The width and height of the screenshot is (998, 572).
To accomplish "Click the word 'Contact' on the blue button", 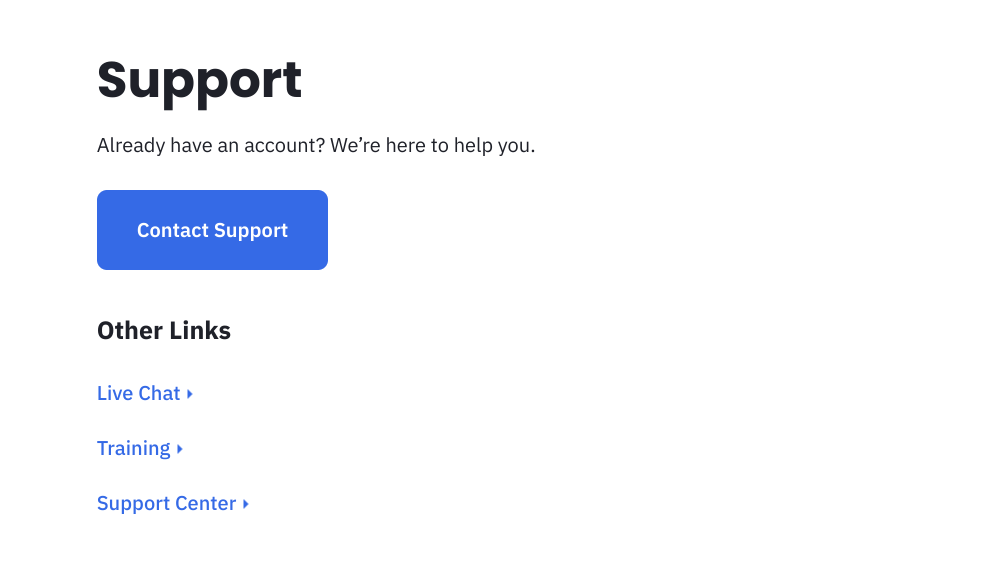I will tap(173, 230).
